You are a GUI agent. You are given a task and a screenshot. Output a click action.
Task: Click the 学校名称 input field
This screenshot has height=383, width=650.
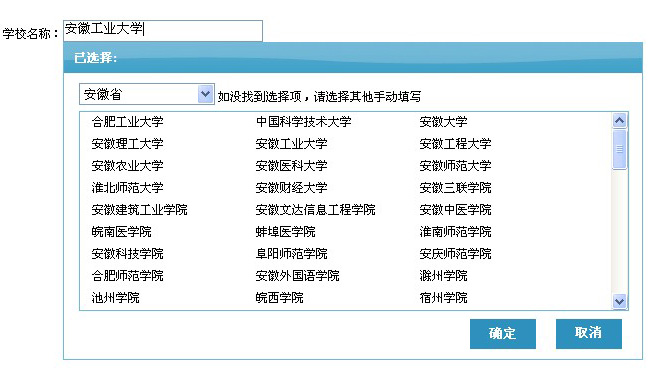point(163,31)
